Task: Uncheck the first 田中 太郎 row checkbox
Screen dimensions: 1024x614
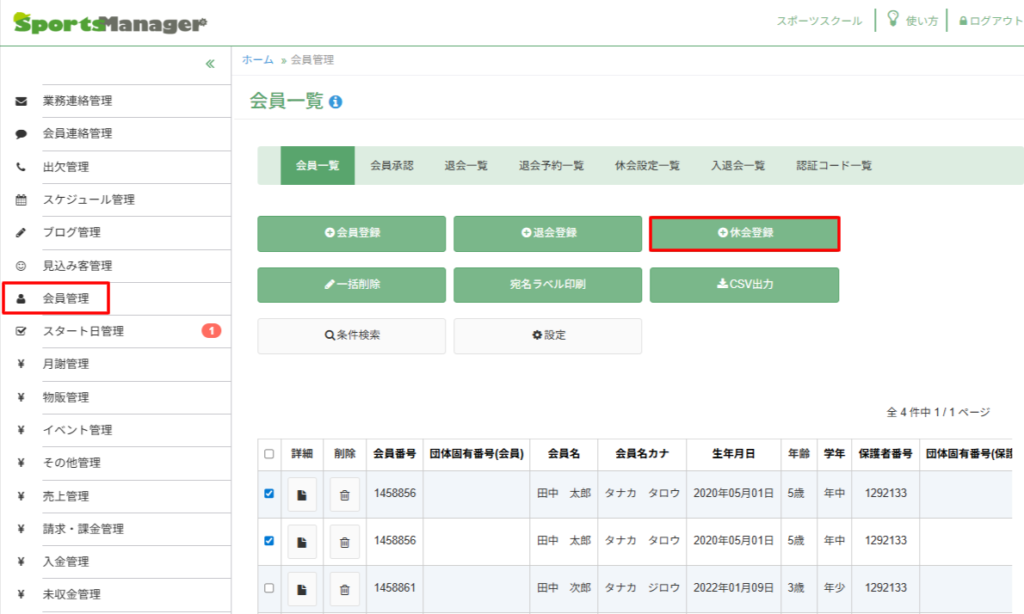Action: click(269, 493)
